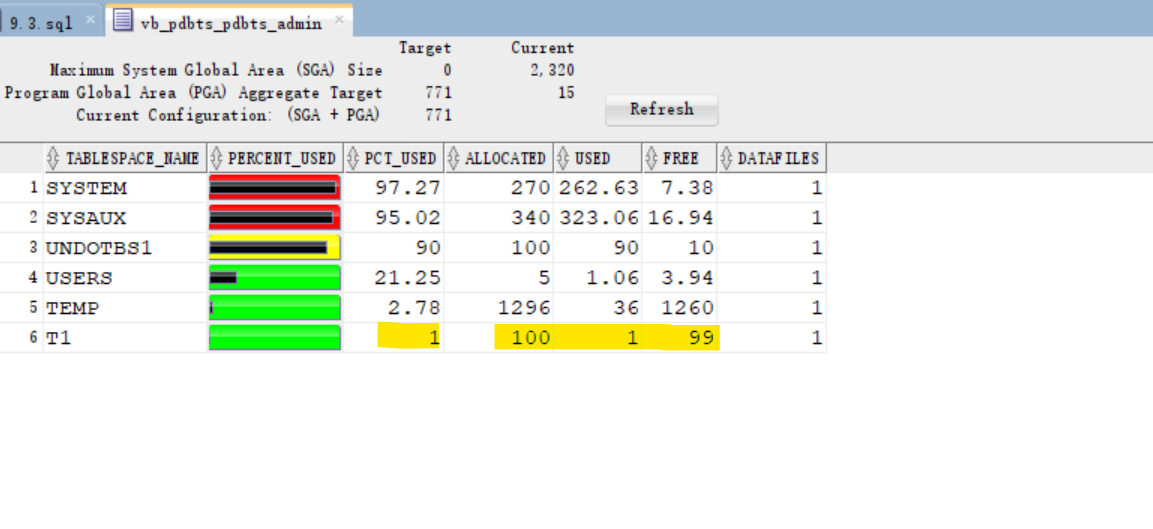Select the SYSAUX tablespace name cell
Screen dimensions: 1153x529
(x=125, y=219)
